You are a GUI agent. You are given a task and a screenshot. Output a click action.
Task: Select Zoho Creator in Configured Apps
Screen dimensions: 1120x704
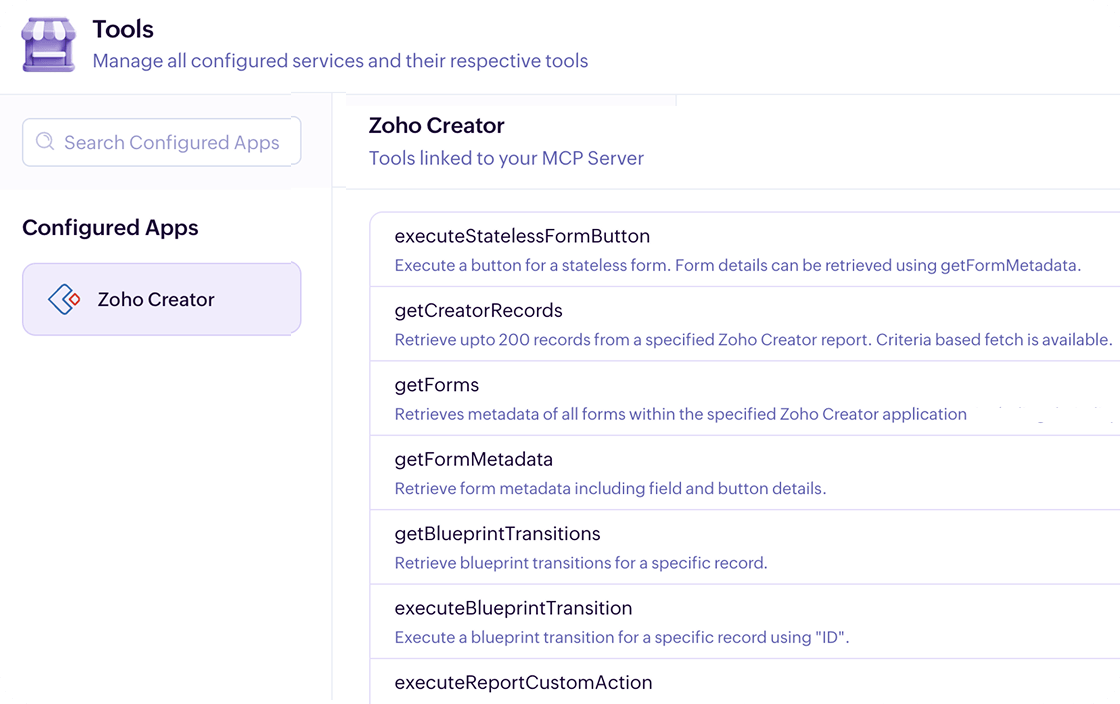pos(161,299)
